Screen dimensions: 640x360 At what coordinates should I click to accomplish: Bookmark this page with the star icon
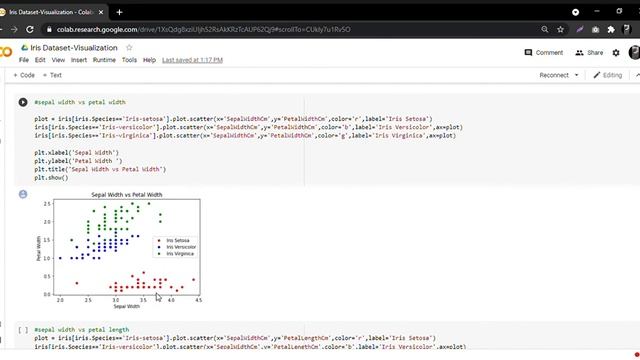pos(560,29)
